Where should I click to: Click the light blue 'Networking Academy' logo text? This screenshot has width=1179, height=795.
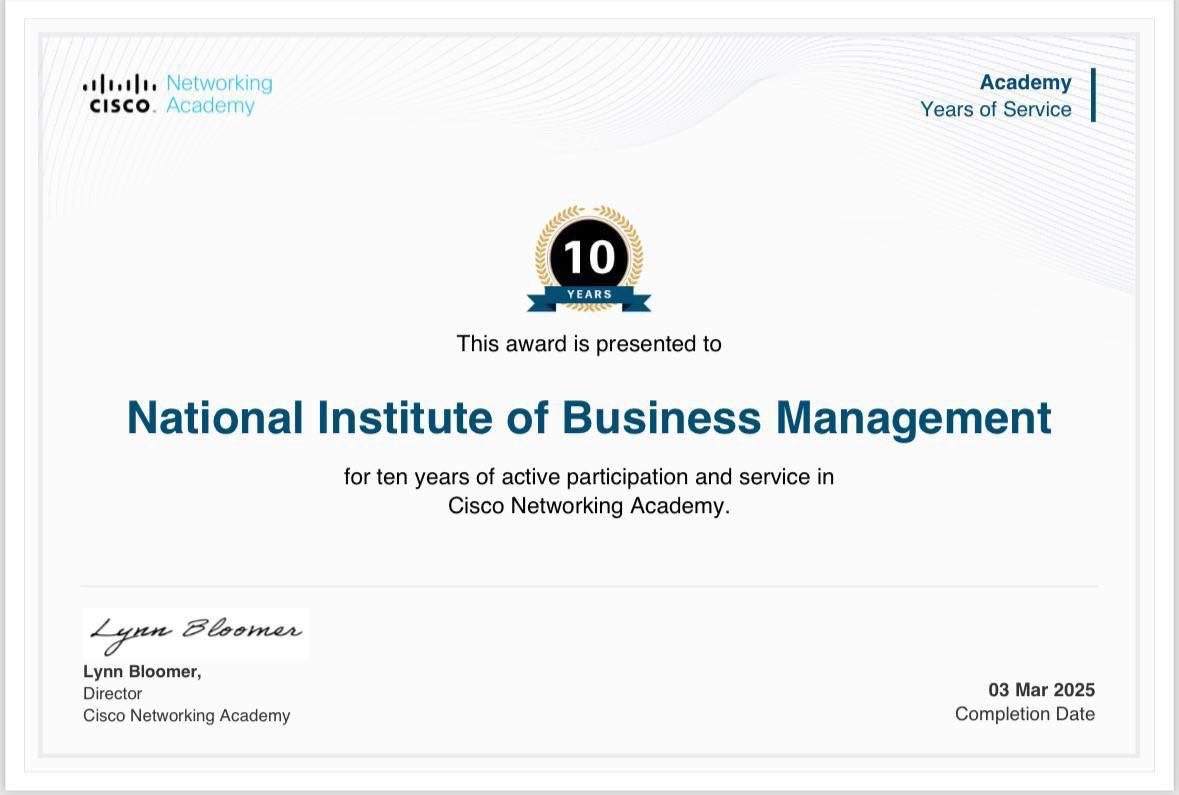(218, 94)
